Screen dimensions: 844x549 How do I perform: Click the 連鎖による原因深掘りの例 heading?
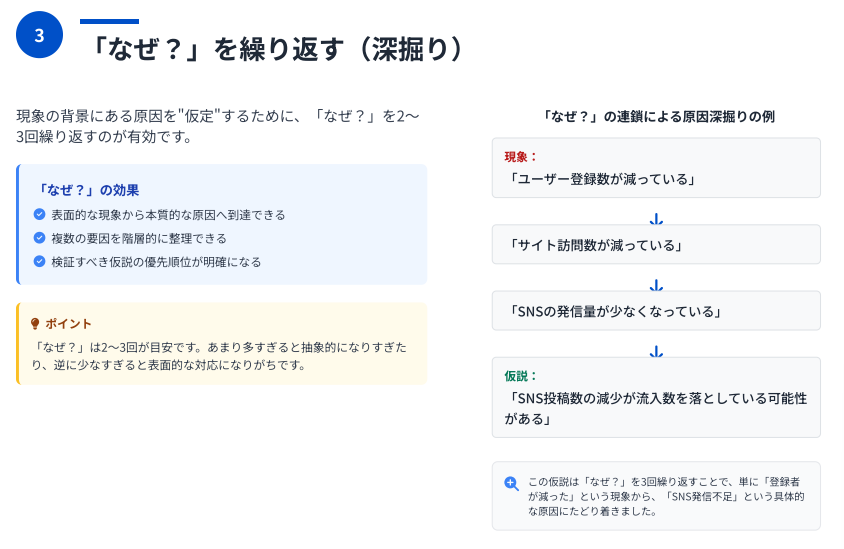(x=657, y=116)
